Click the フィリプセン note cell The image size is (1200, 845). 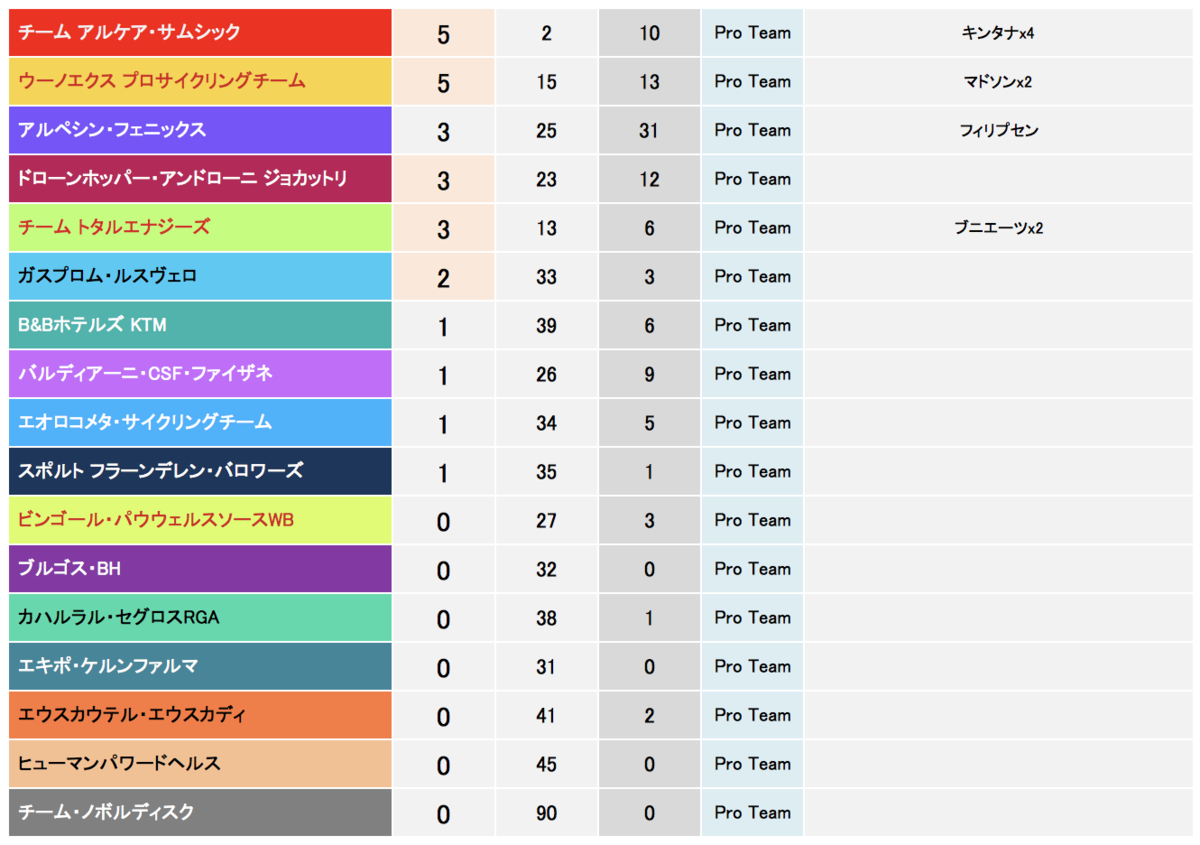coord(998,130)
